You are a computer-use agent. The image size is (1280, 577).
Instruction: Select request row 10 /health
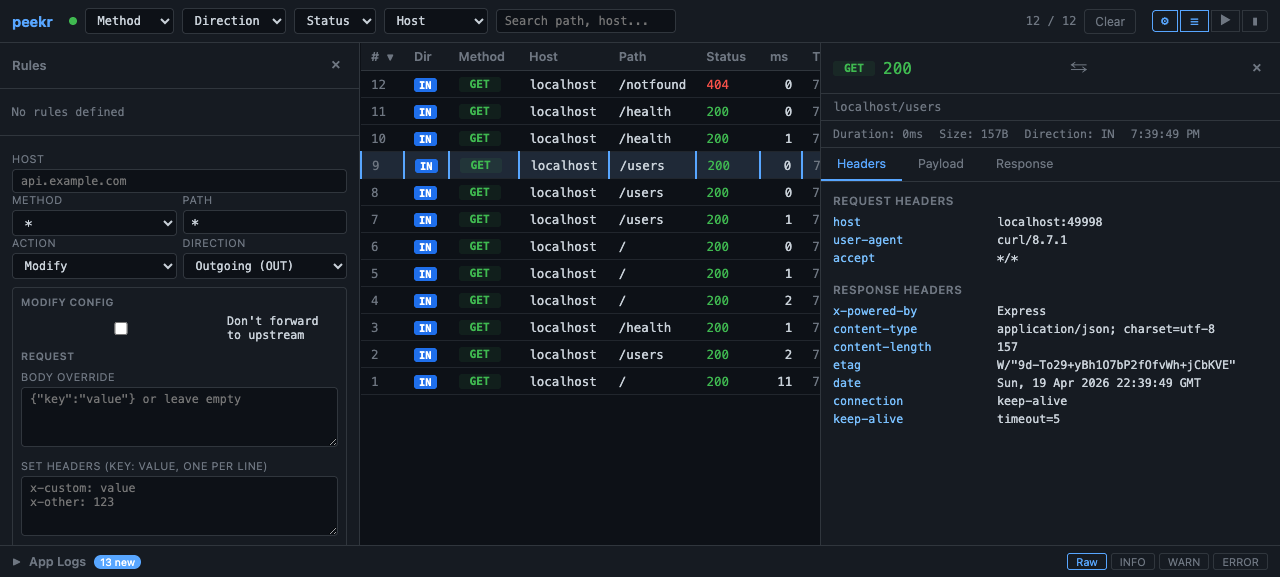click(x=590, y=139)
